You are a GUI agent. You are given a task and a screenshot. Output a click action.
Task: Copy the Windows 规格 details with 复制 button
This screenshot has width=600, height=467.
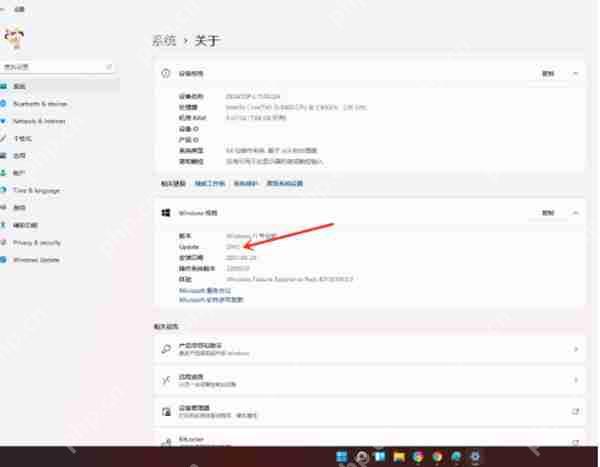(x=548, y=213)
